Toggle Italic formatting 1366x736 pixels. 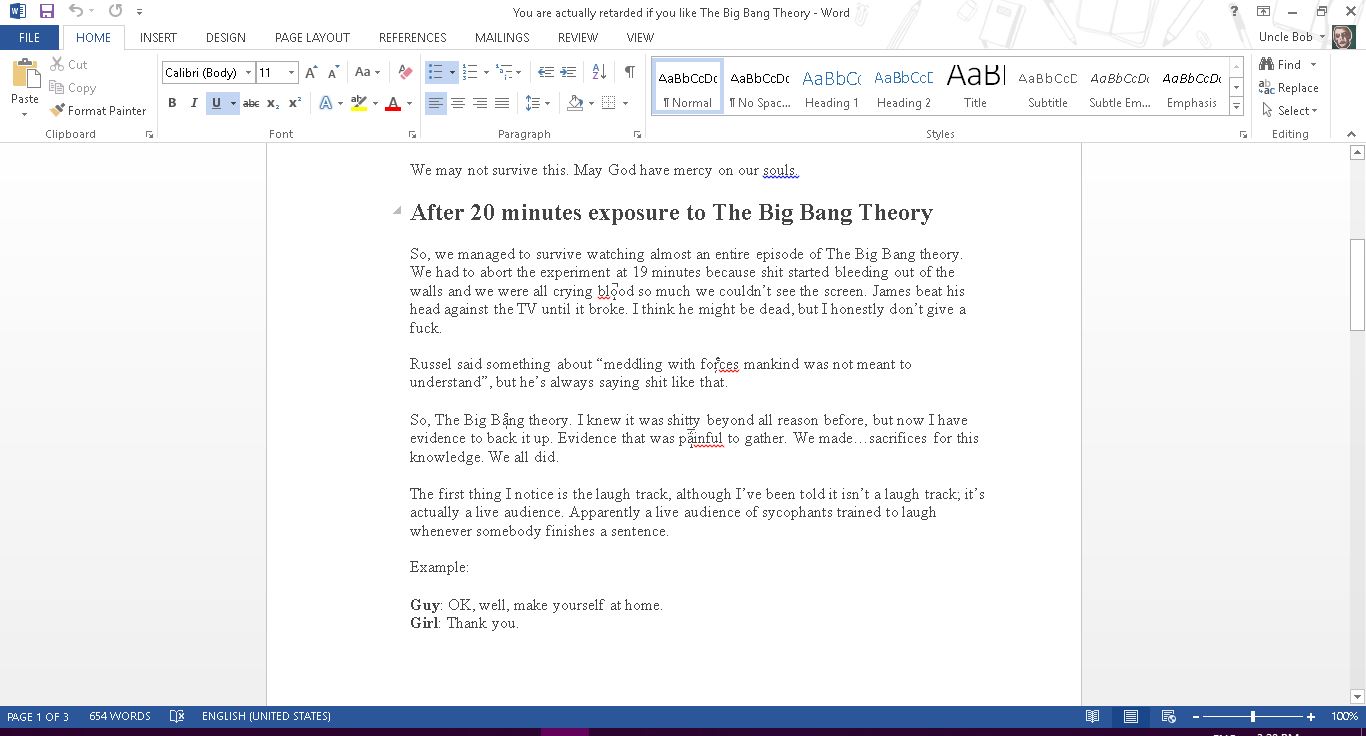click(194, 103)
